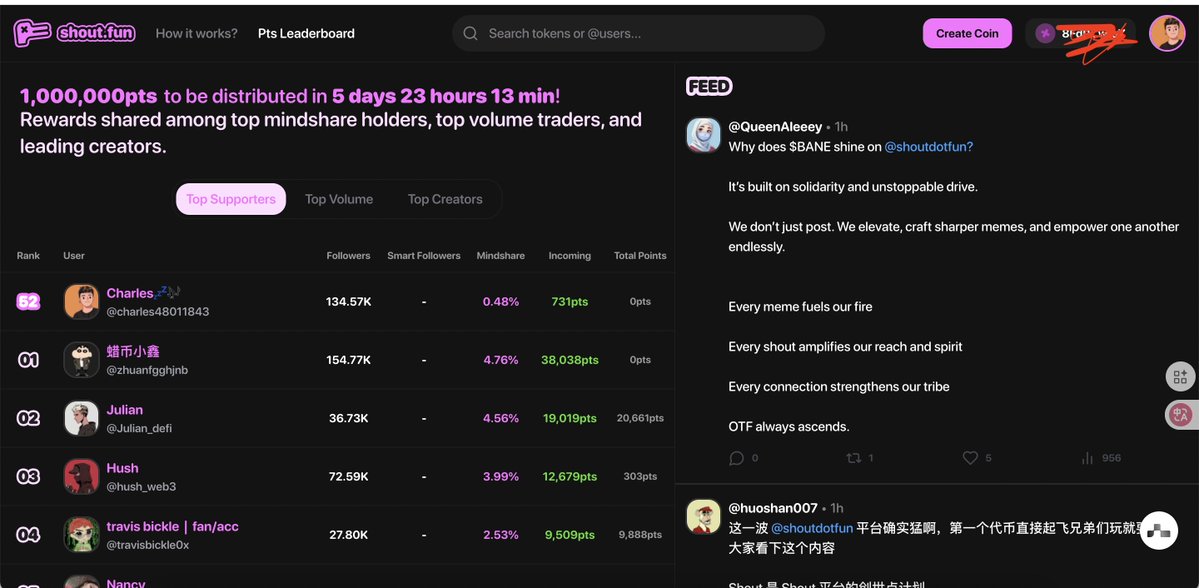
Task: Open Hush's user name link
Action: [x=122, y=468]
